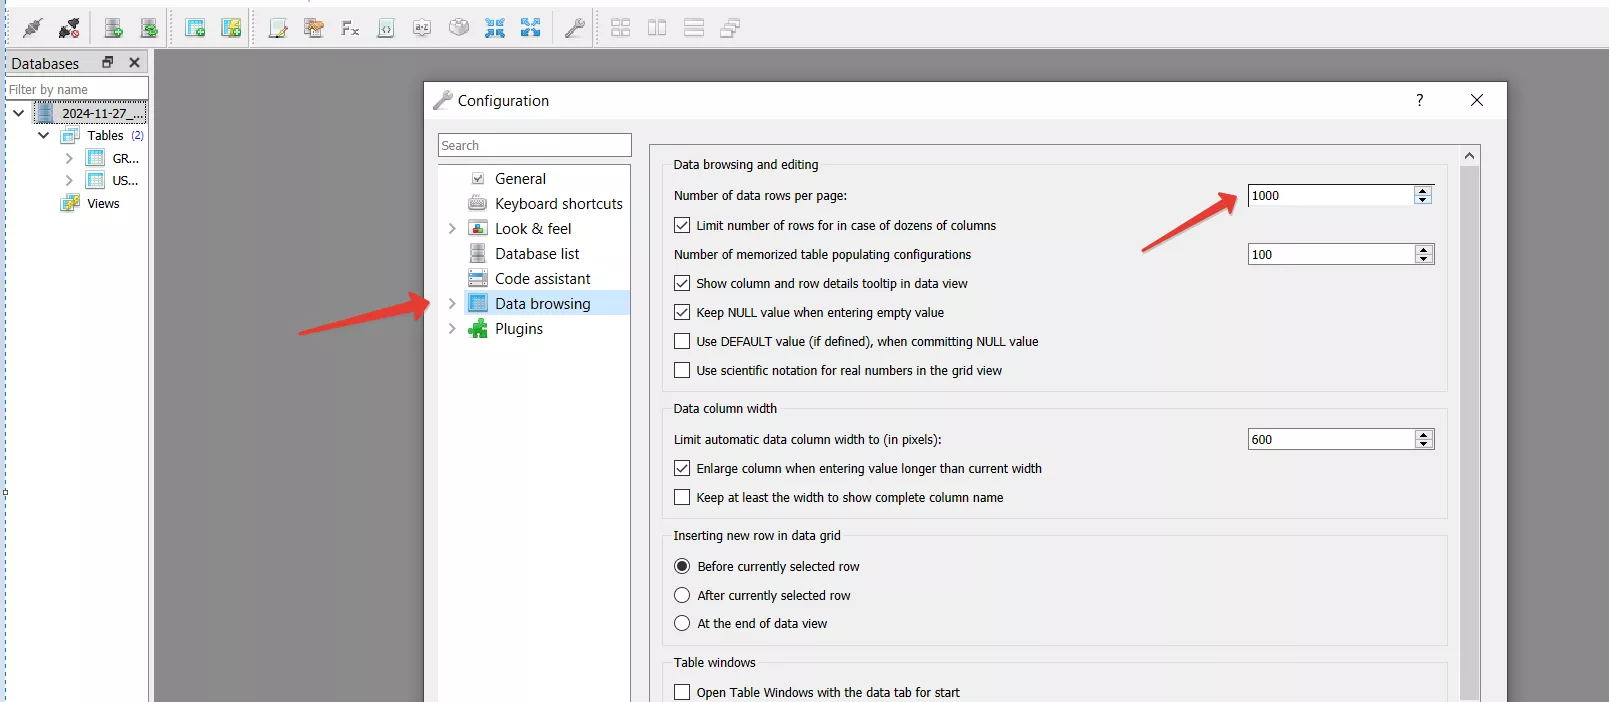1609x702 pixels.
Task: Select Data browsing configuration section
Action: (x=543, y=303)
